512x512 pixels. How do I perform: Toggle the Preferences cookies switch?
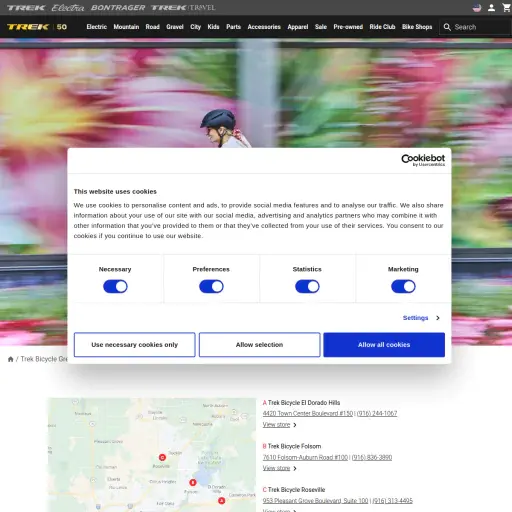(x=211, y=286)
